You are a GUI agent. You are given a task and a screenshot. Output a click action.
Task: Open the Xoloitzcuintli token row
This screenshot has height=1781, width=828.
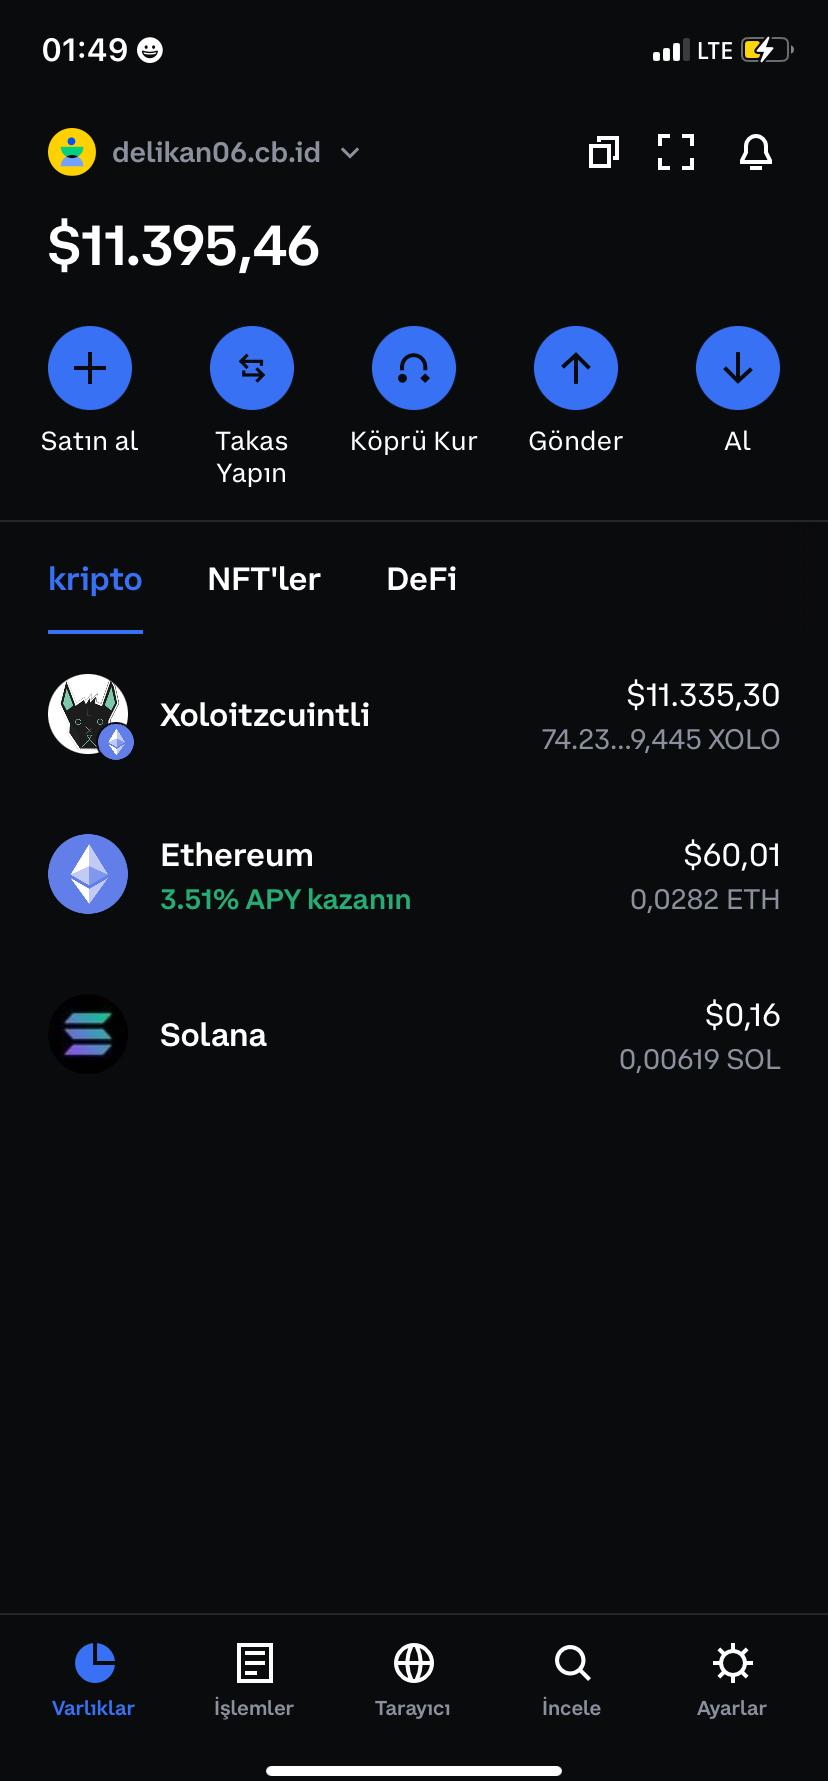click(414, 715)
